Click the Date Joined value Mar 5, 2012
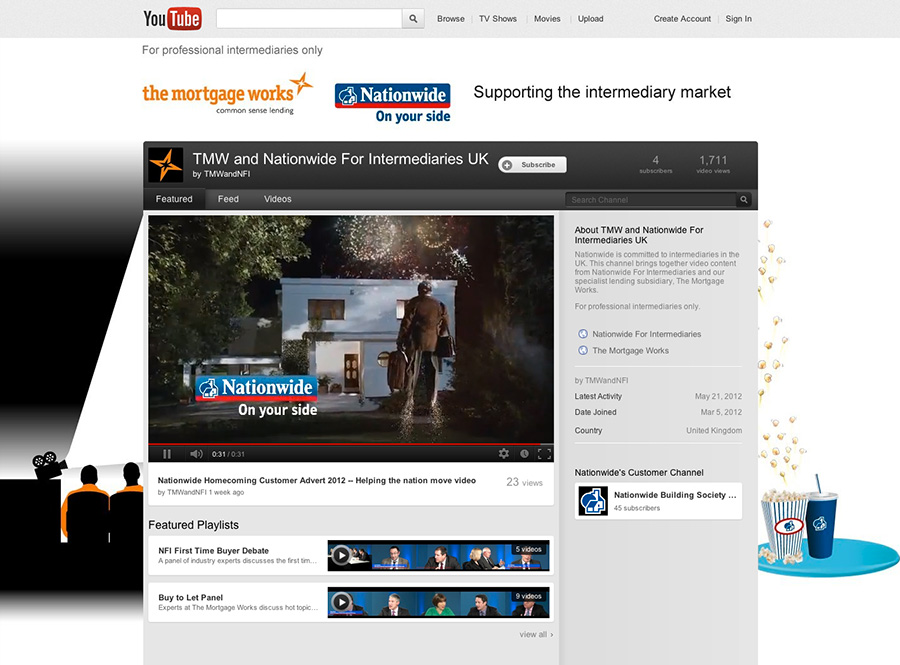This screenshot has height=665, width=900. (x=721, y=413)
